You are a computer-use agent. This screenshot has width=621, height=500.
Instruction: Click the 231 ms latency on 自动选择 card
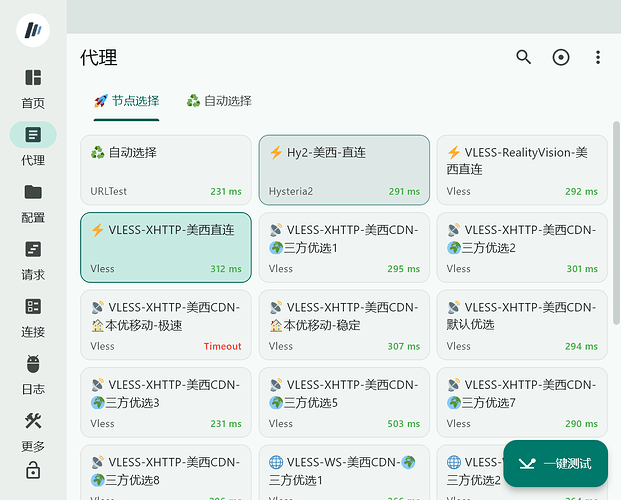click(226, 191)
